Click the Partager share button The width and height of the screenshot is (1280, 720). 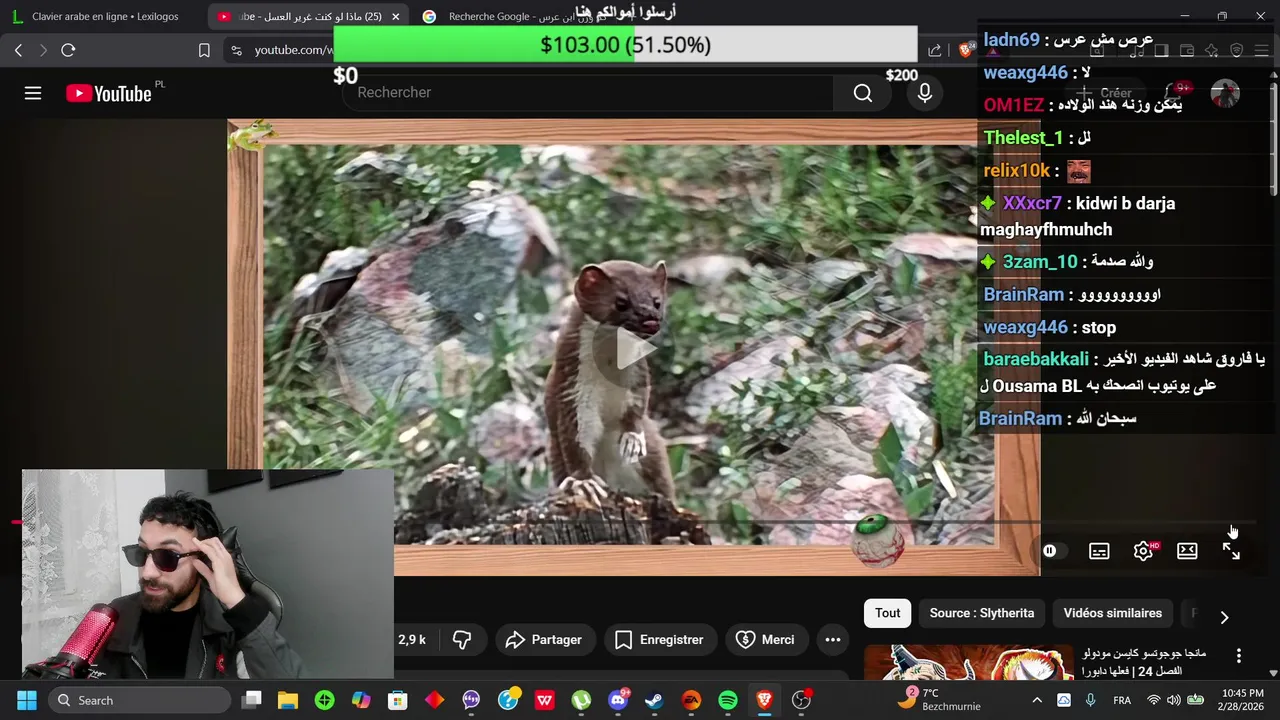544,640
